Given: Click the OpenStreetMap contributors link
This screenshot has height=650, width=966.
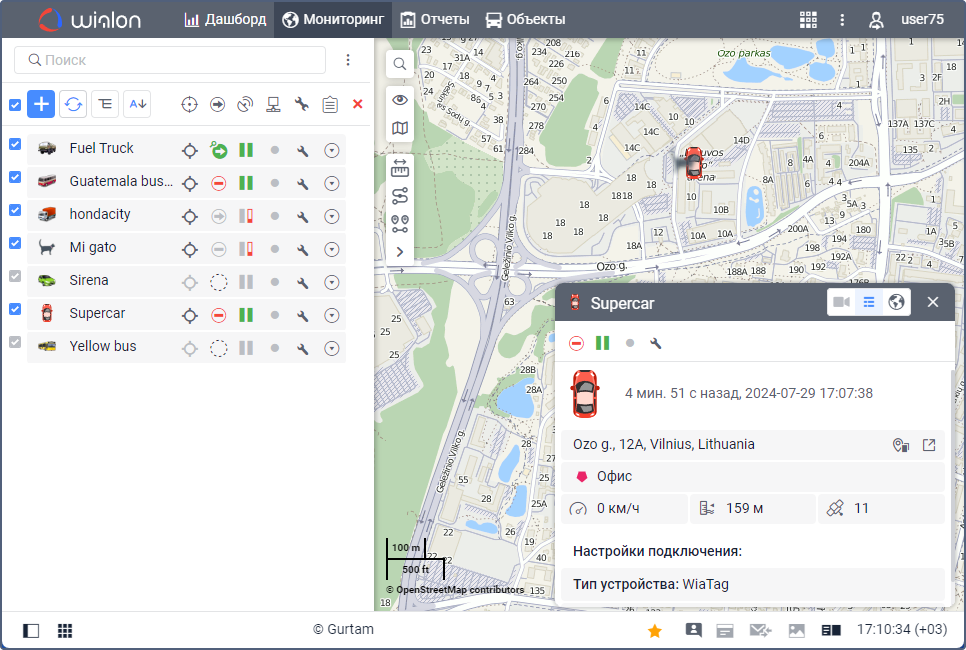Looking at the screenshot, I should click(x=459, y=590).
